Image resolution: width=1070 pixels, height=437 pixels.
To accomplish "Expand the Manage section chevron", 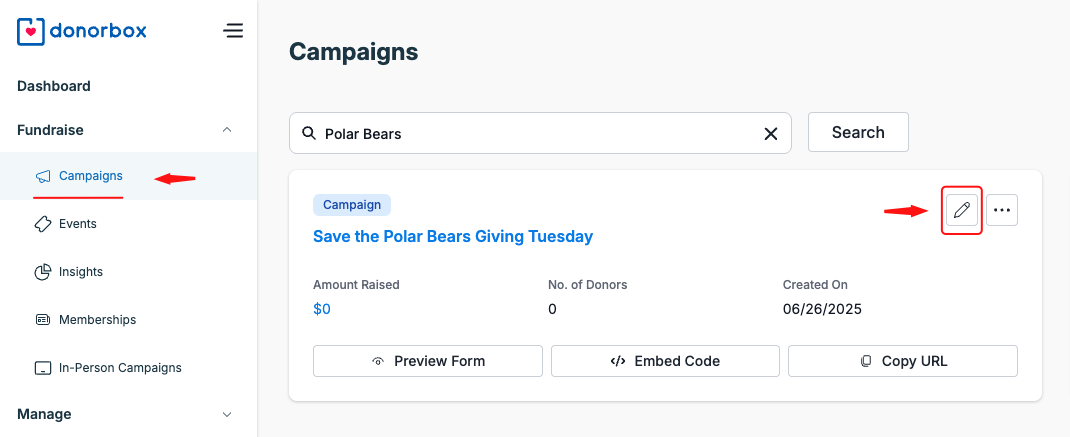I will (227, 414).
